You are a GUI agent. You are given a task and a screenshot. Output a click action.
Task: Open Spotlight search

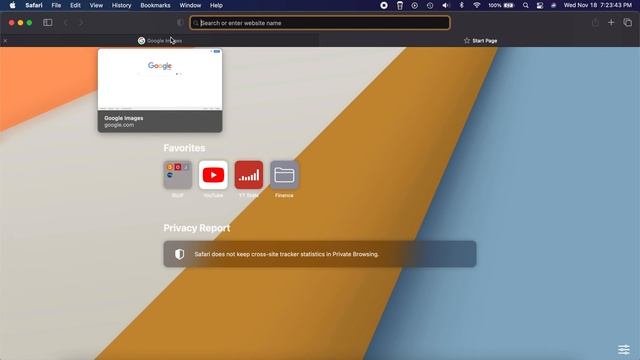[526, 5]
